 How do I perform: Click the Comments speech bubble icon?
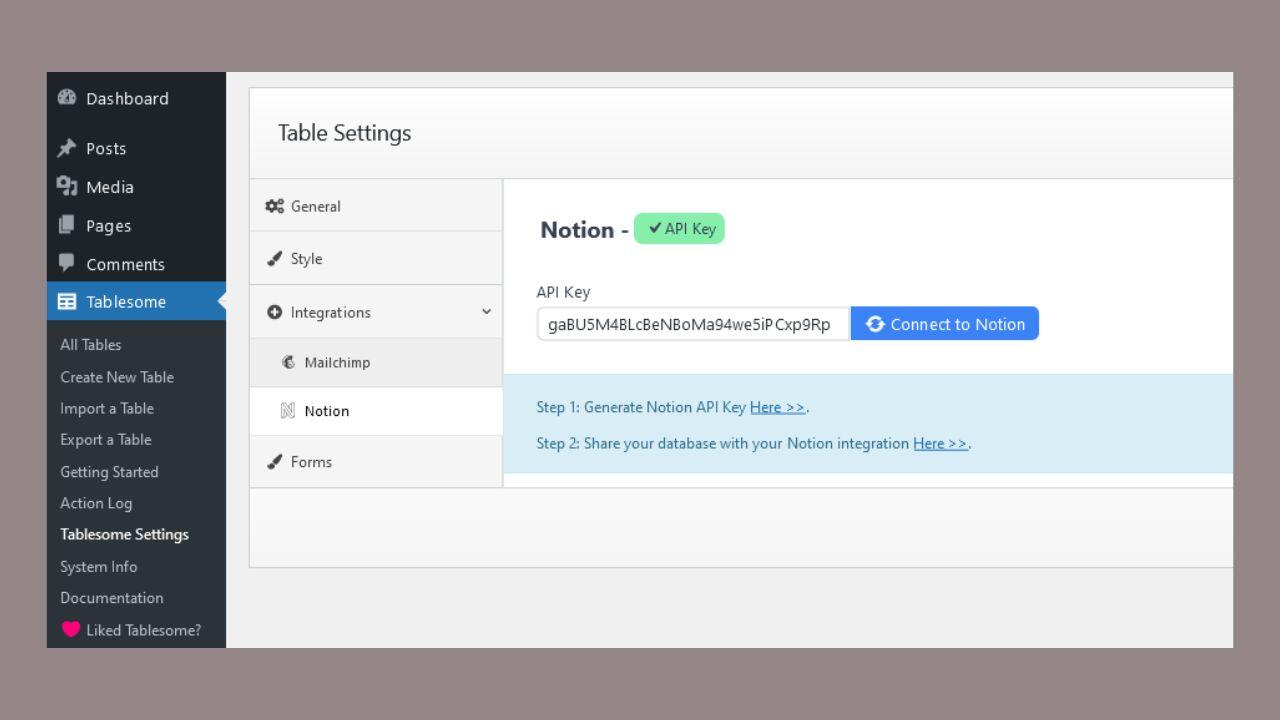click(67, 264)
